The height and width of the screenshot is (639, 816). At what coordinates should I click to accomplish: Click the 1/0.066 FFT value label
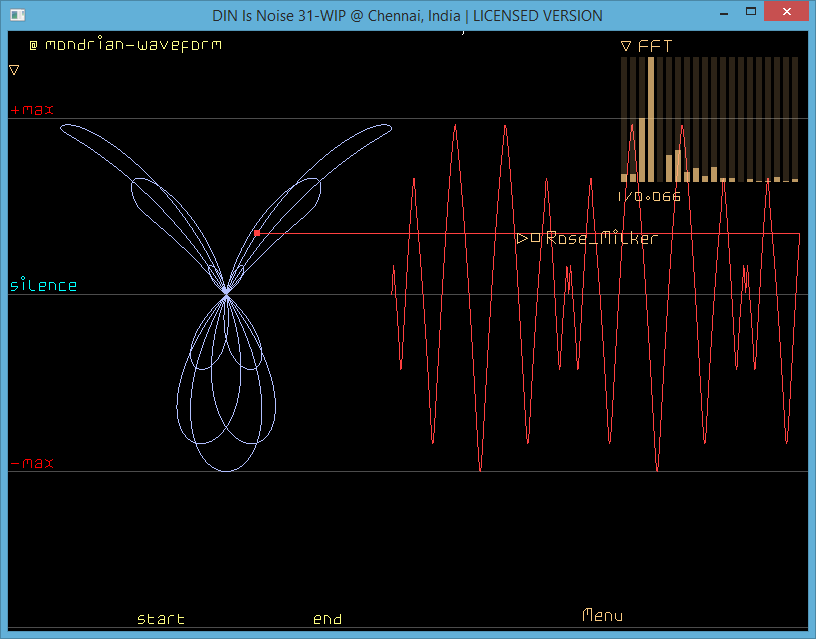[649, 196]
